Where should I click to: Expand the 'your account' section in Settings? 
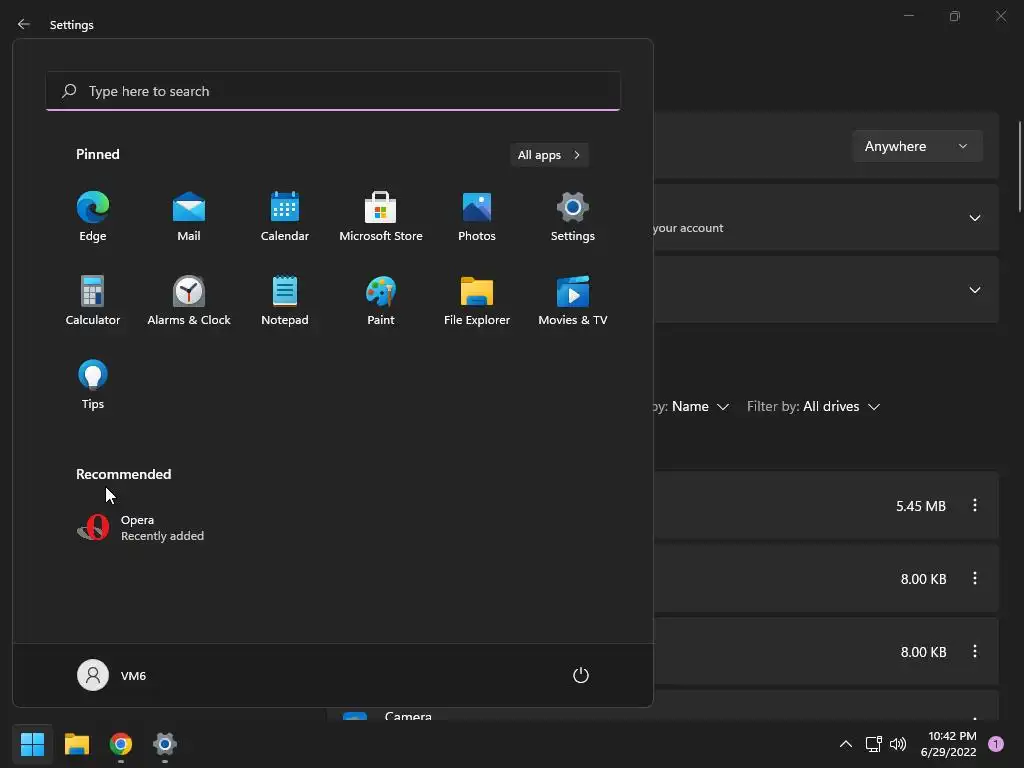(974, 218)
